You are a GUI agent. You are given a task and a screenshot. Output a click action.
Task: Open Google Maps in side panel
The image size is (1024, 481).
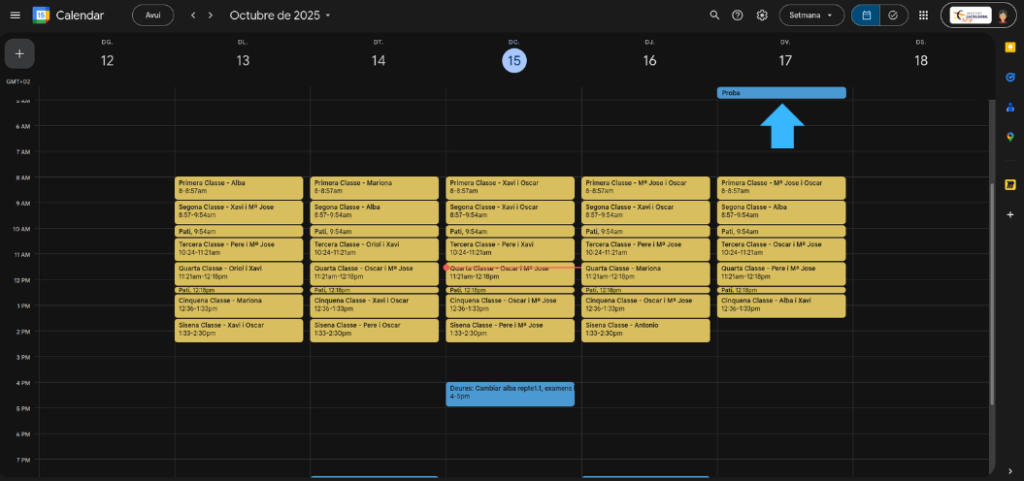pyautogui.click(x=1010, y=137)
